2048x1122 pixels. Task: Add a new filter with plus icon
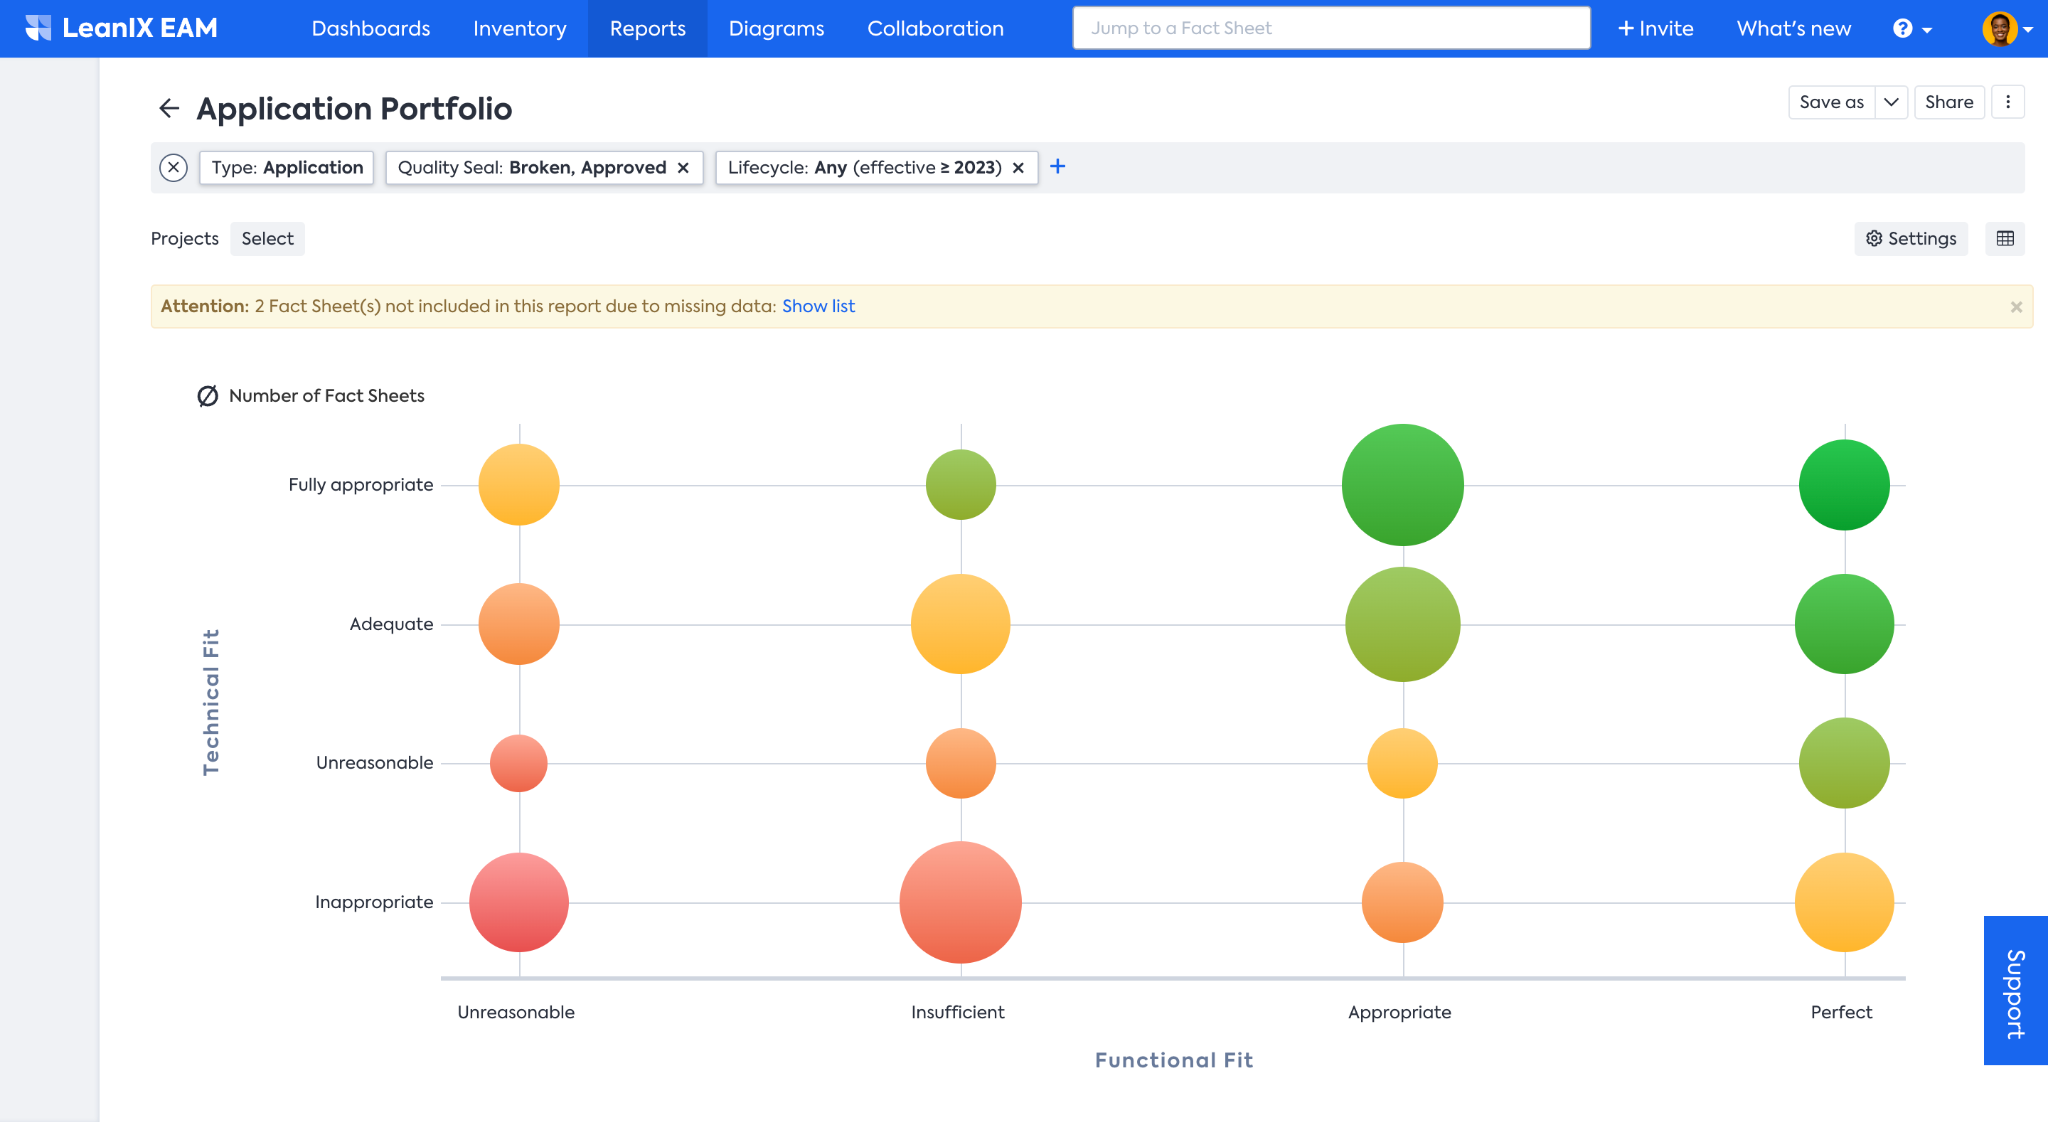[x=1057, y=167]
